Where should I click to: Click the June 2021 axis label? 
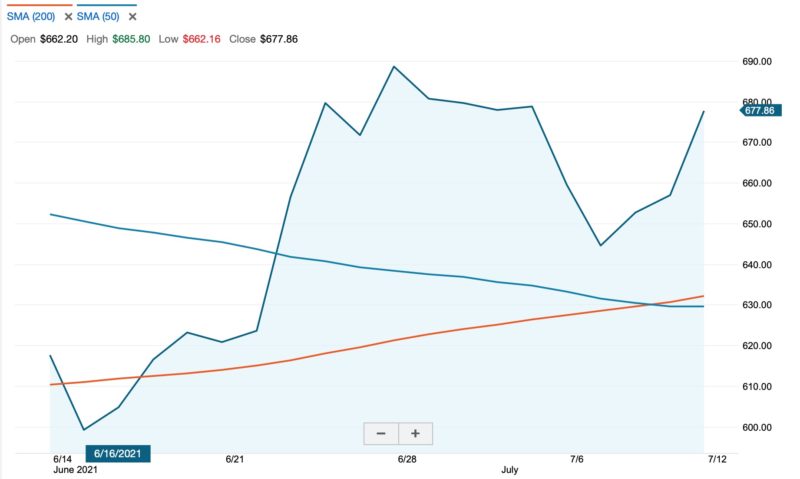pyautogui.click(x=73, y=469)
